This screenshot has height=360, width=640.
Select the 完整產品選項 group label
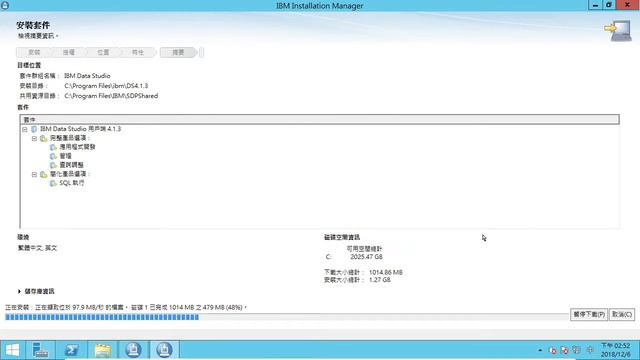[69, 138]
